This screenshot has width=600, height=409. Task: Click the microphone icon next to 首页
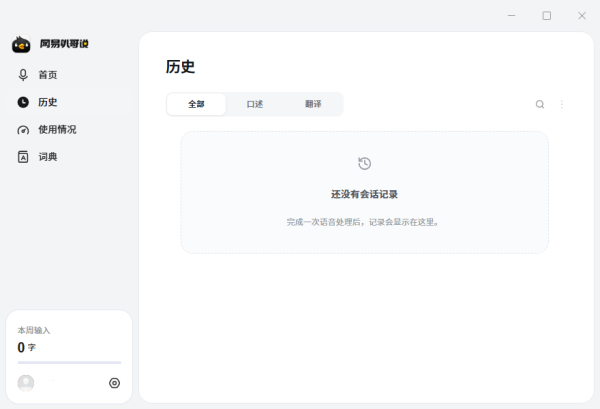pos(23,75)
